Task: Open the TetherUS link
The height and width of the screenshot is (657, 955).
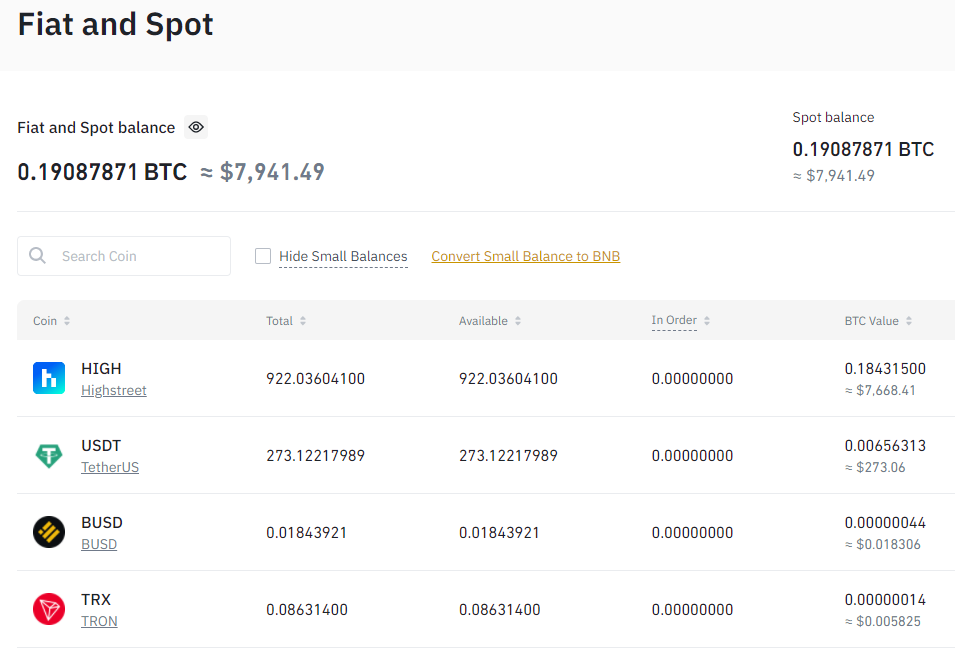Action: 110,468
